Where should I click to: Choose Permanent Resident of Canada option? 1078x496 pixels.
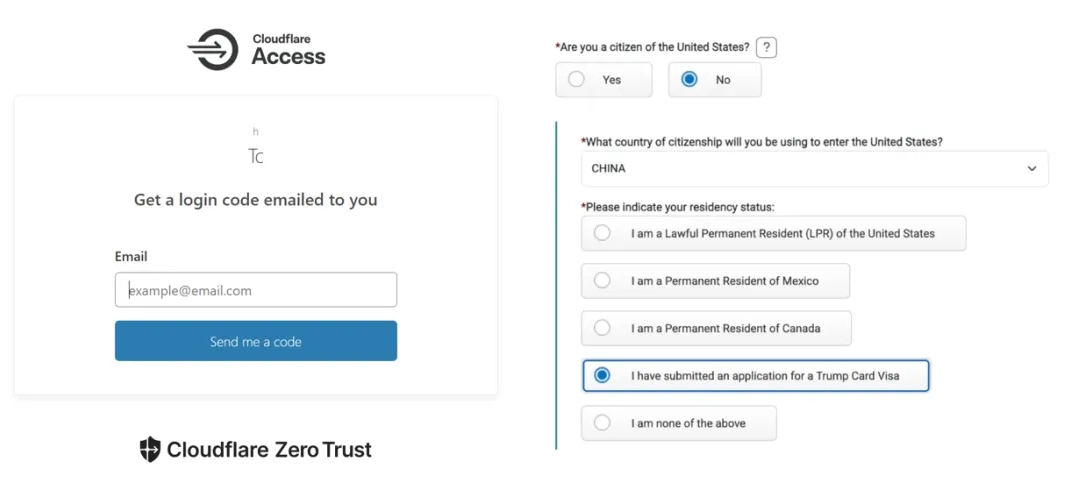602,328
